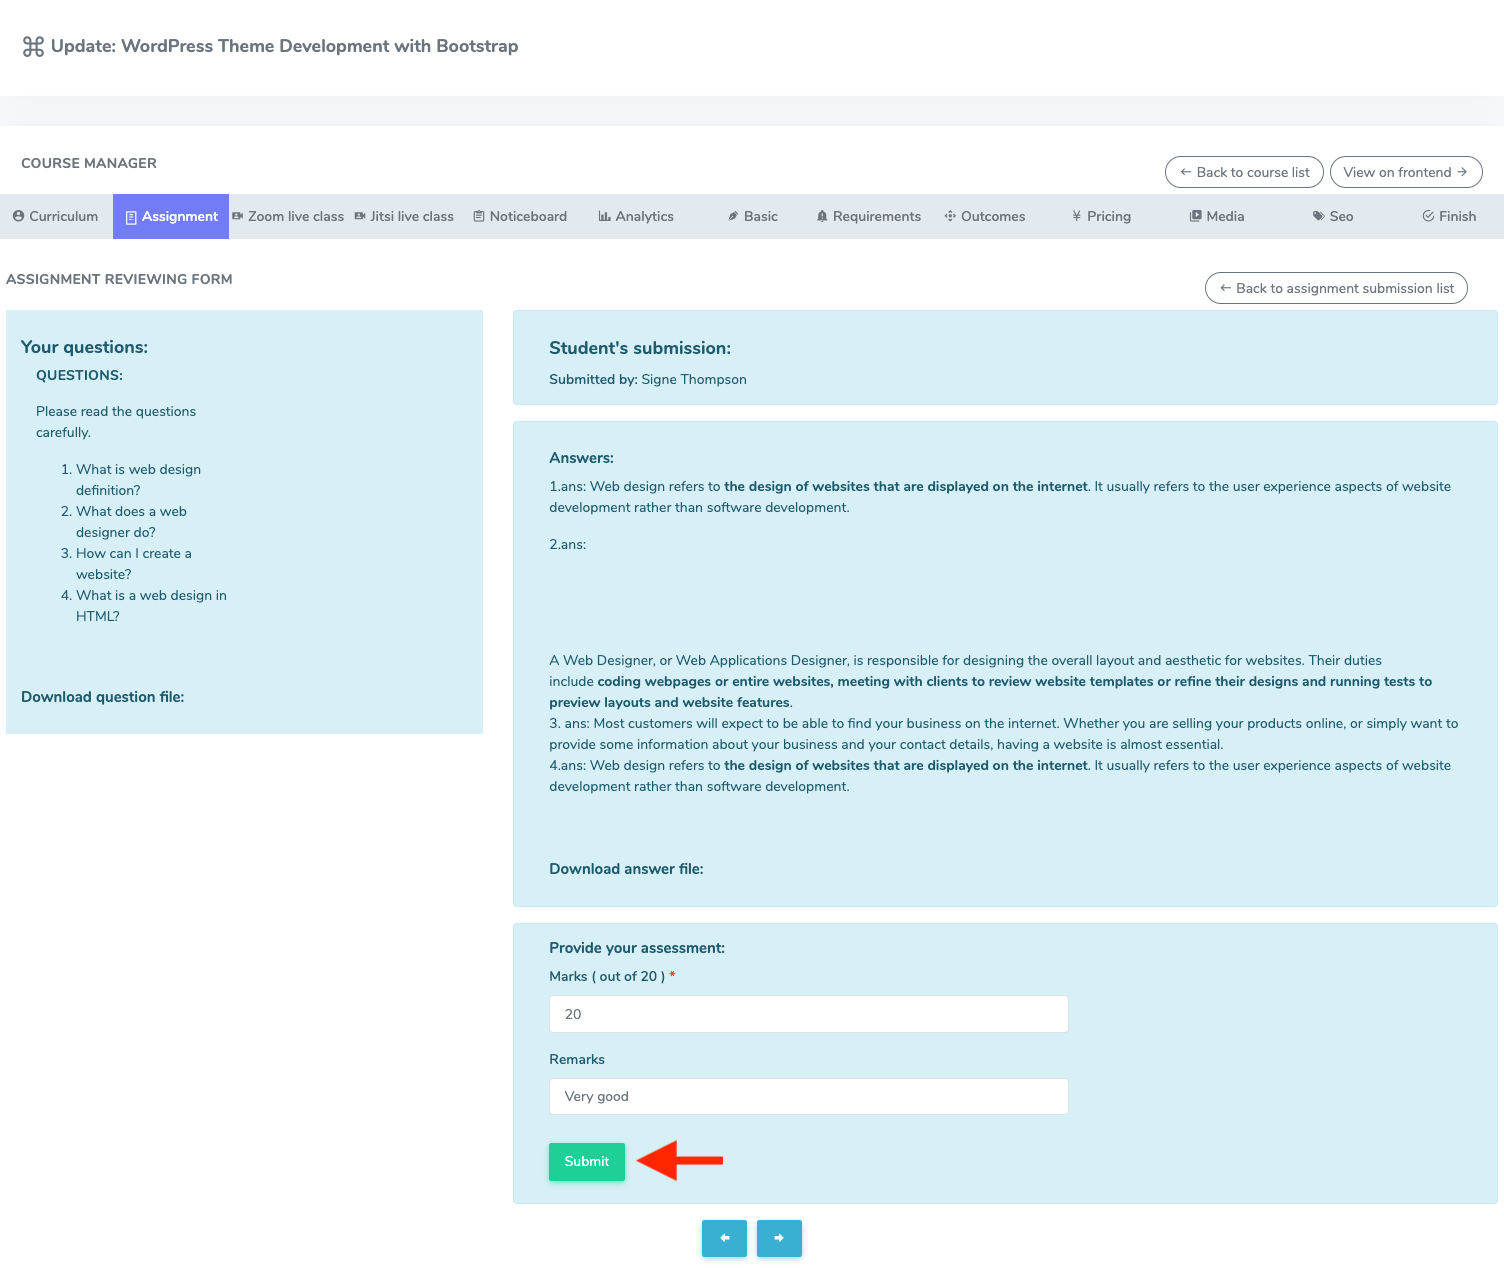
Task: Open the Jitsi live class tab
Action: point(404,216)
